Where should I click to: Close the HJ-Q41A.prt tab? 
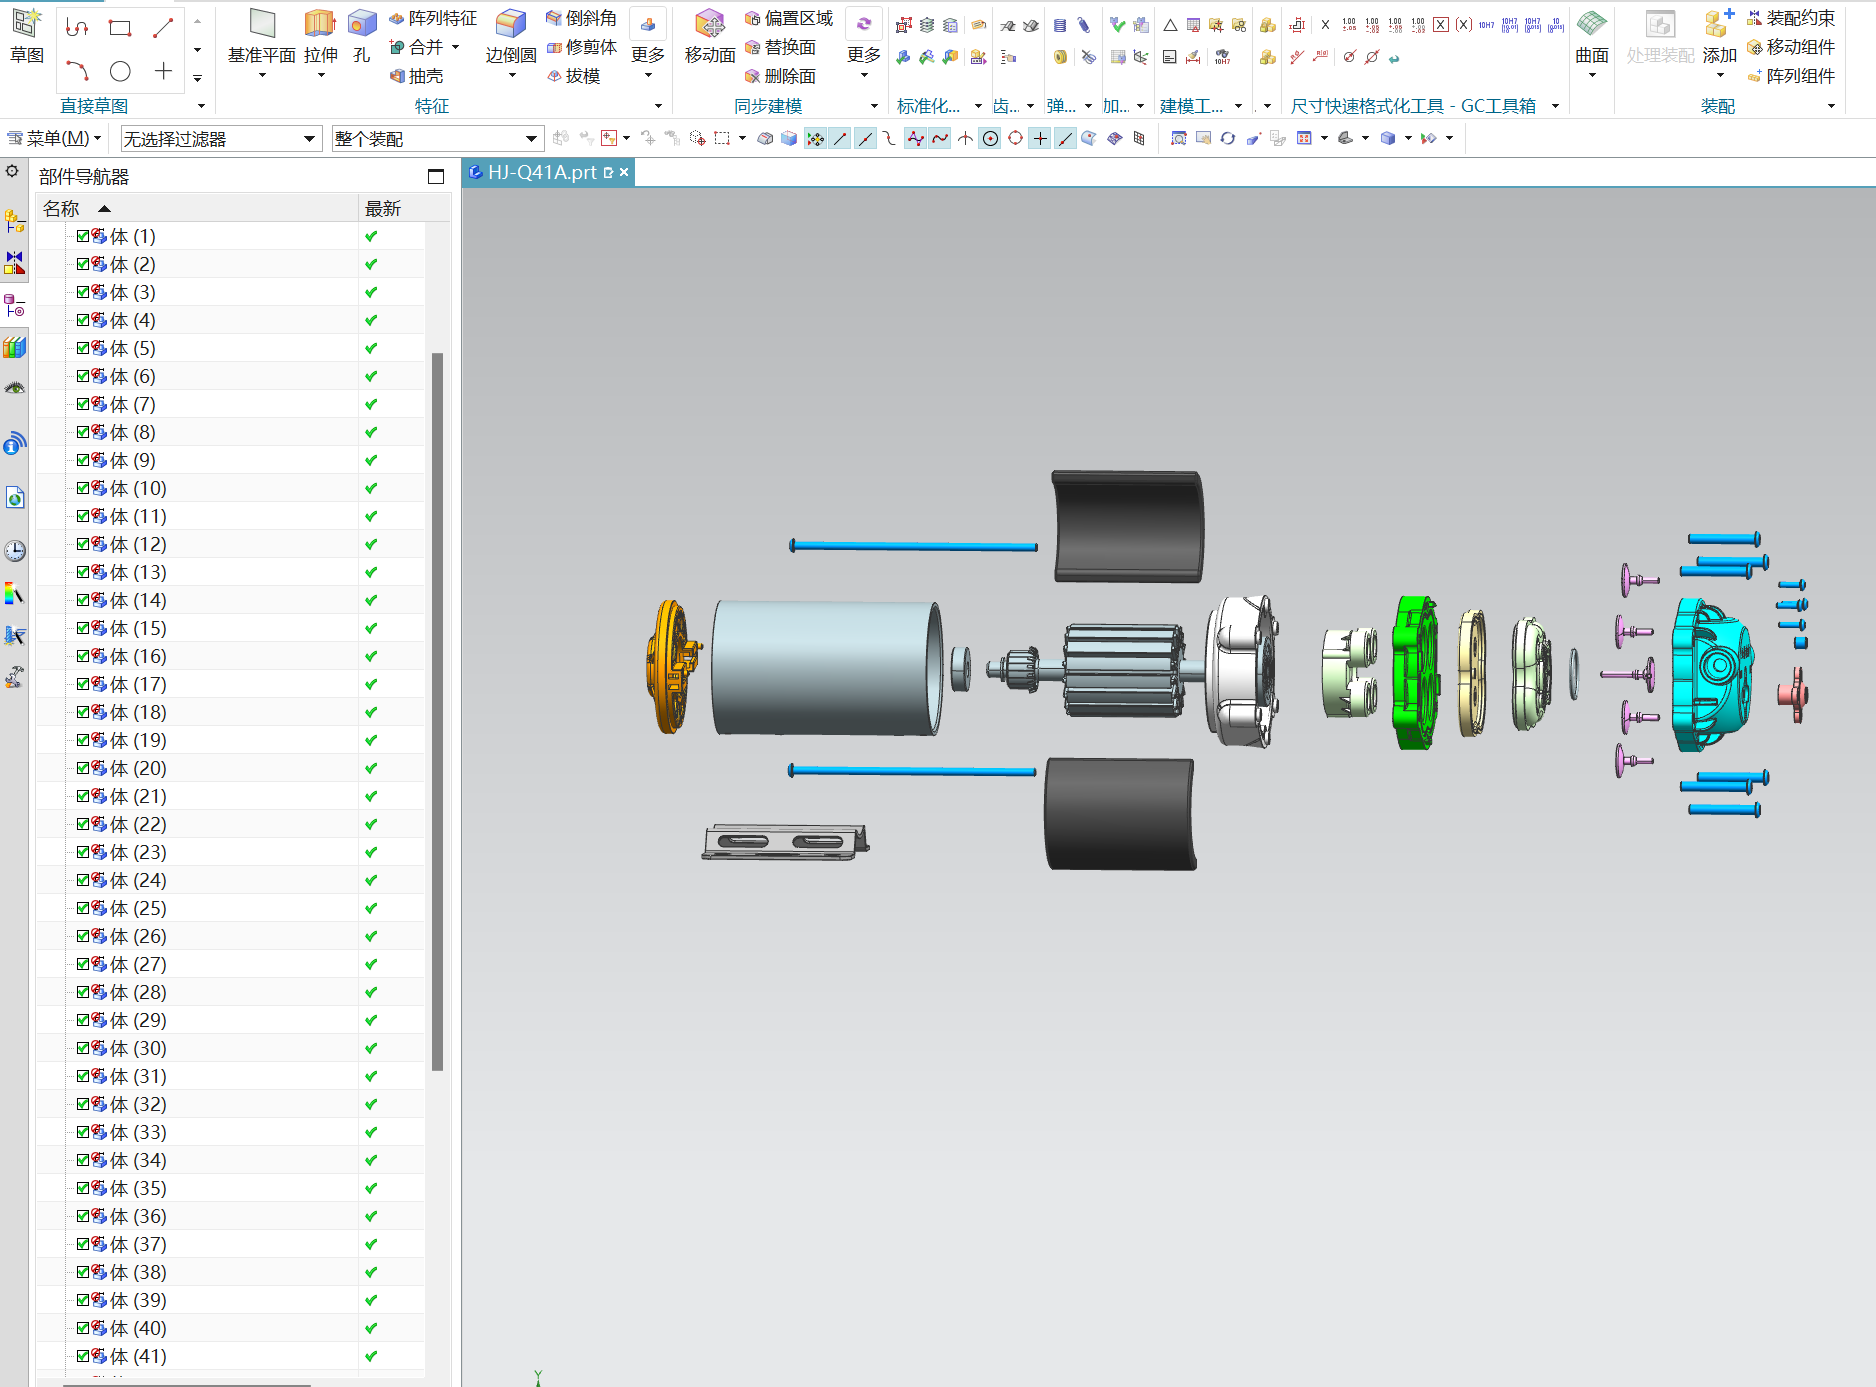pyautogui.click(x=624, y=172)
